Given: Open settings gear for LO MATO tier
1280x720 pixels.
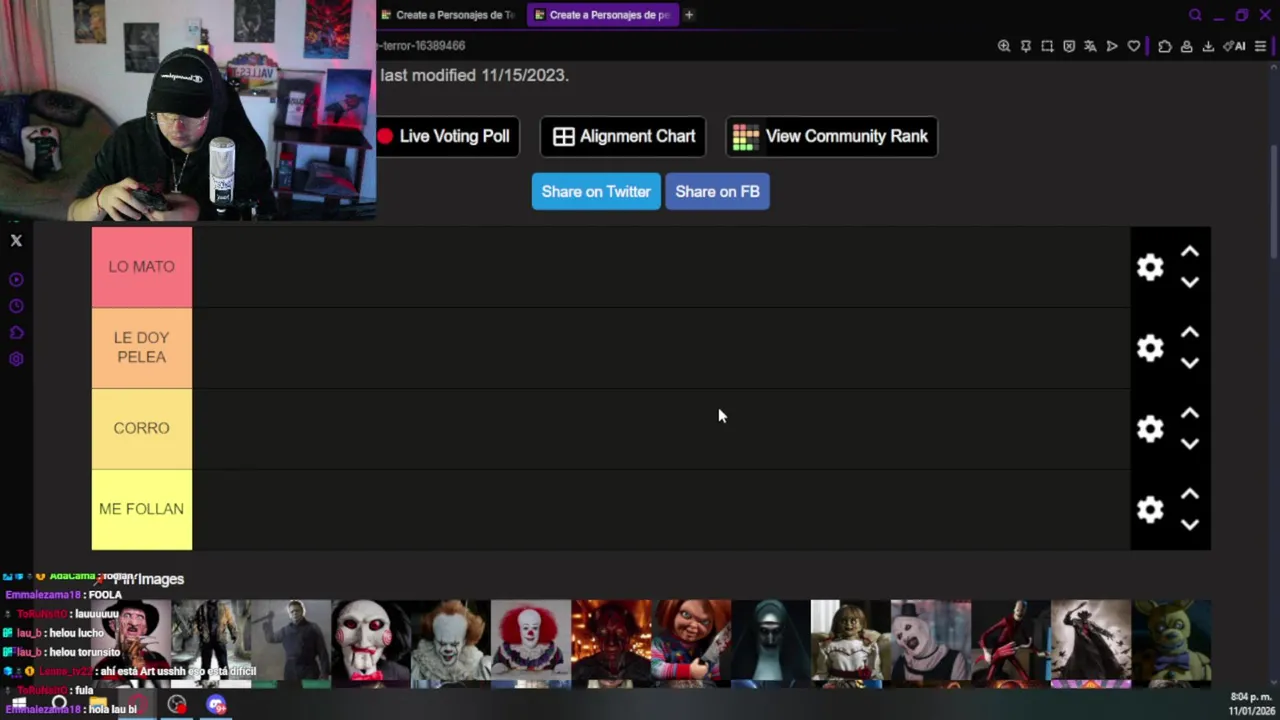Looking at the screenshot, I should point(1150,267).
